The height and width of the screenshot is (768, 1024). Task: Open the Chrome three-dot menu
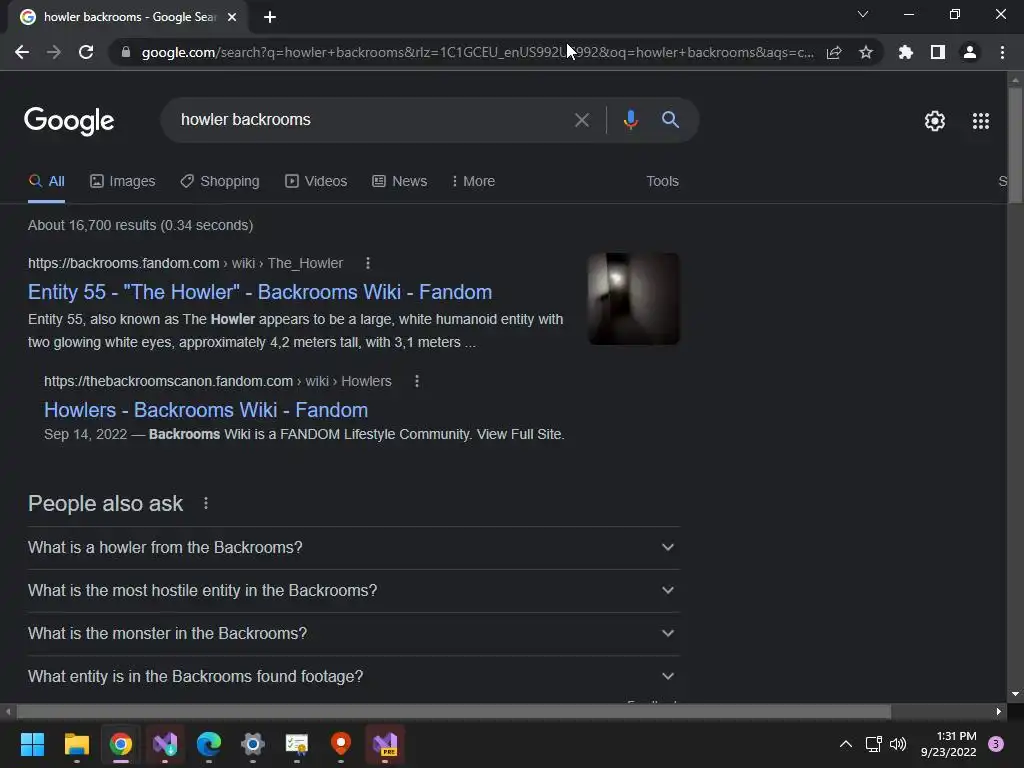pyautogui.click(x=1002, y=52)
